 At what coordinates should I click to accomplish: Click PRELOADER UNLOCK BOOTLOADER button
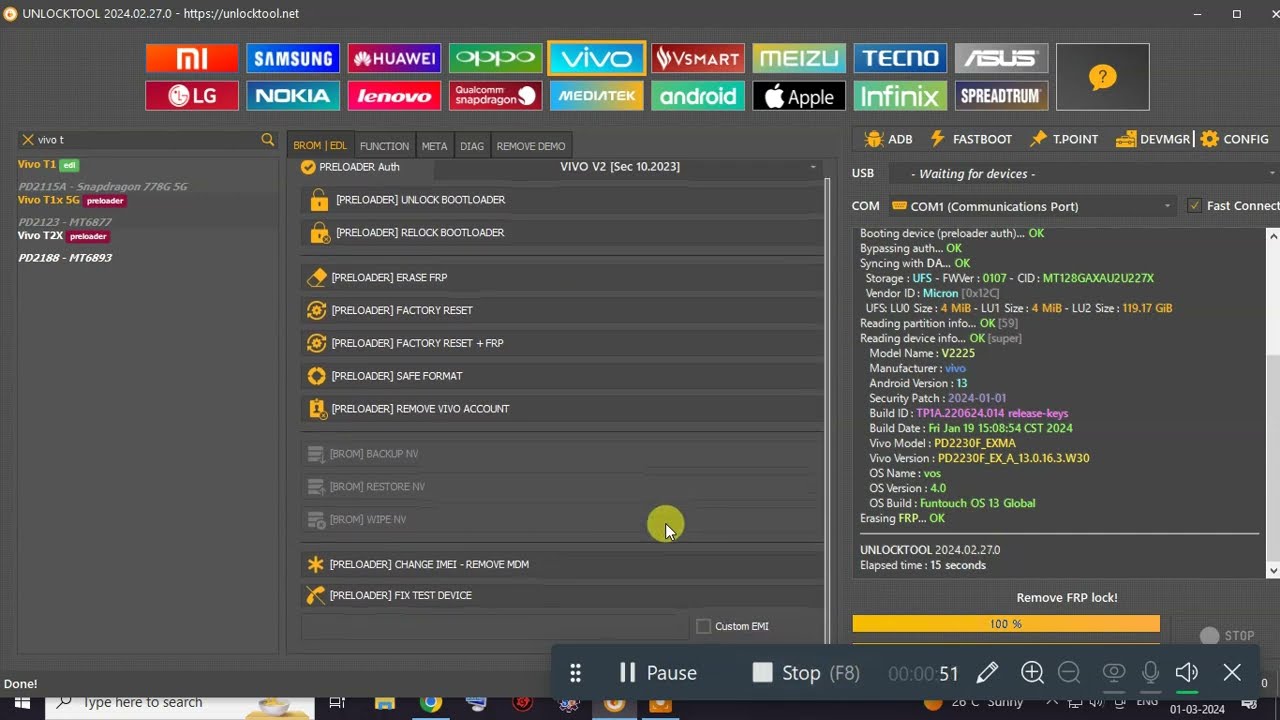(x=420, y=200)
